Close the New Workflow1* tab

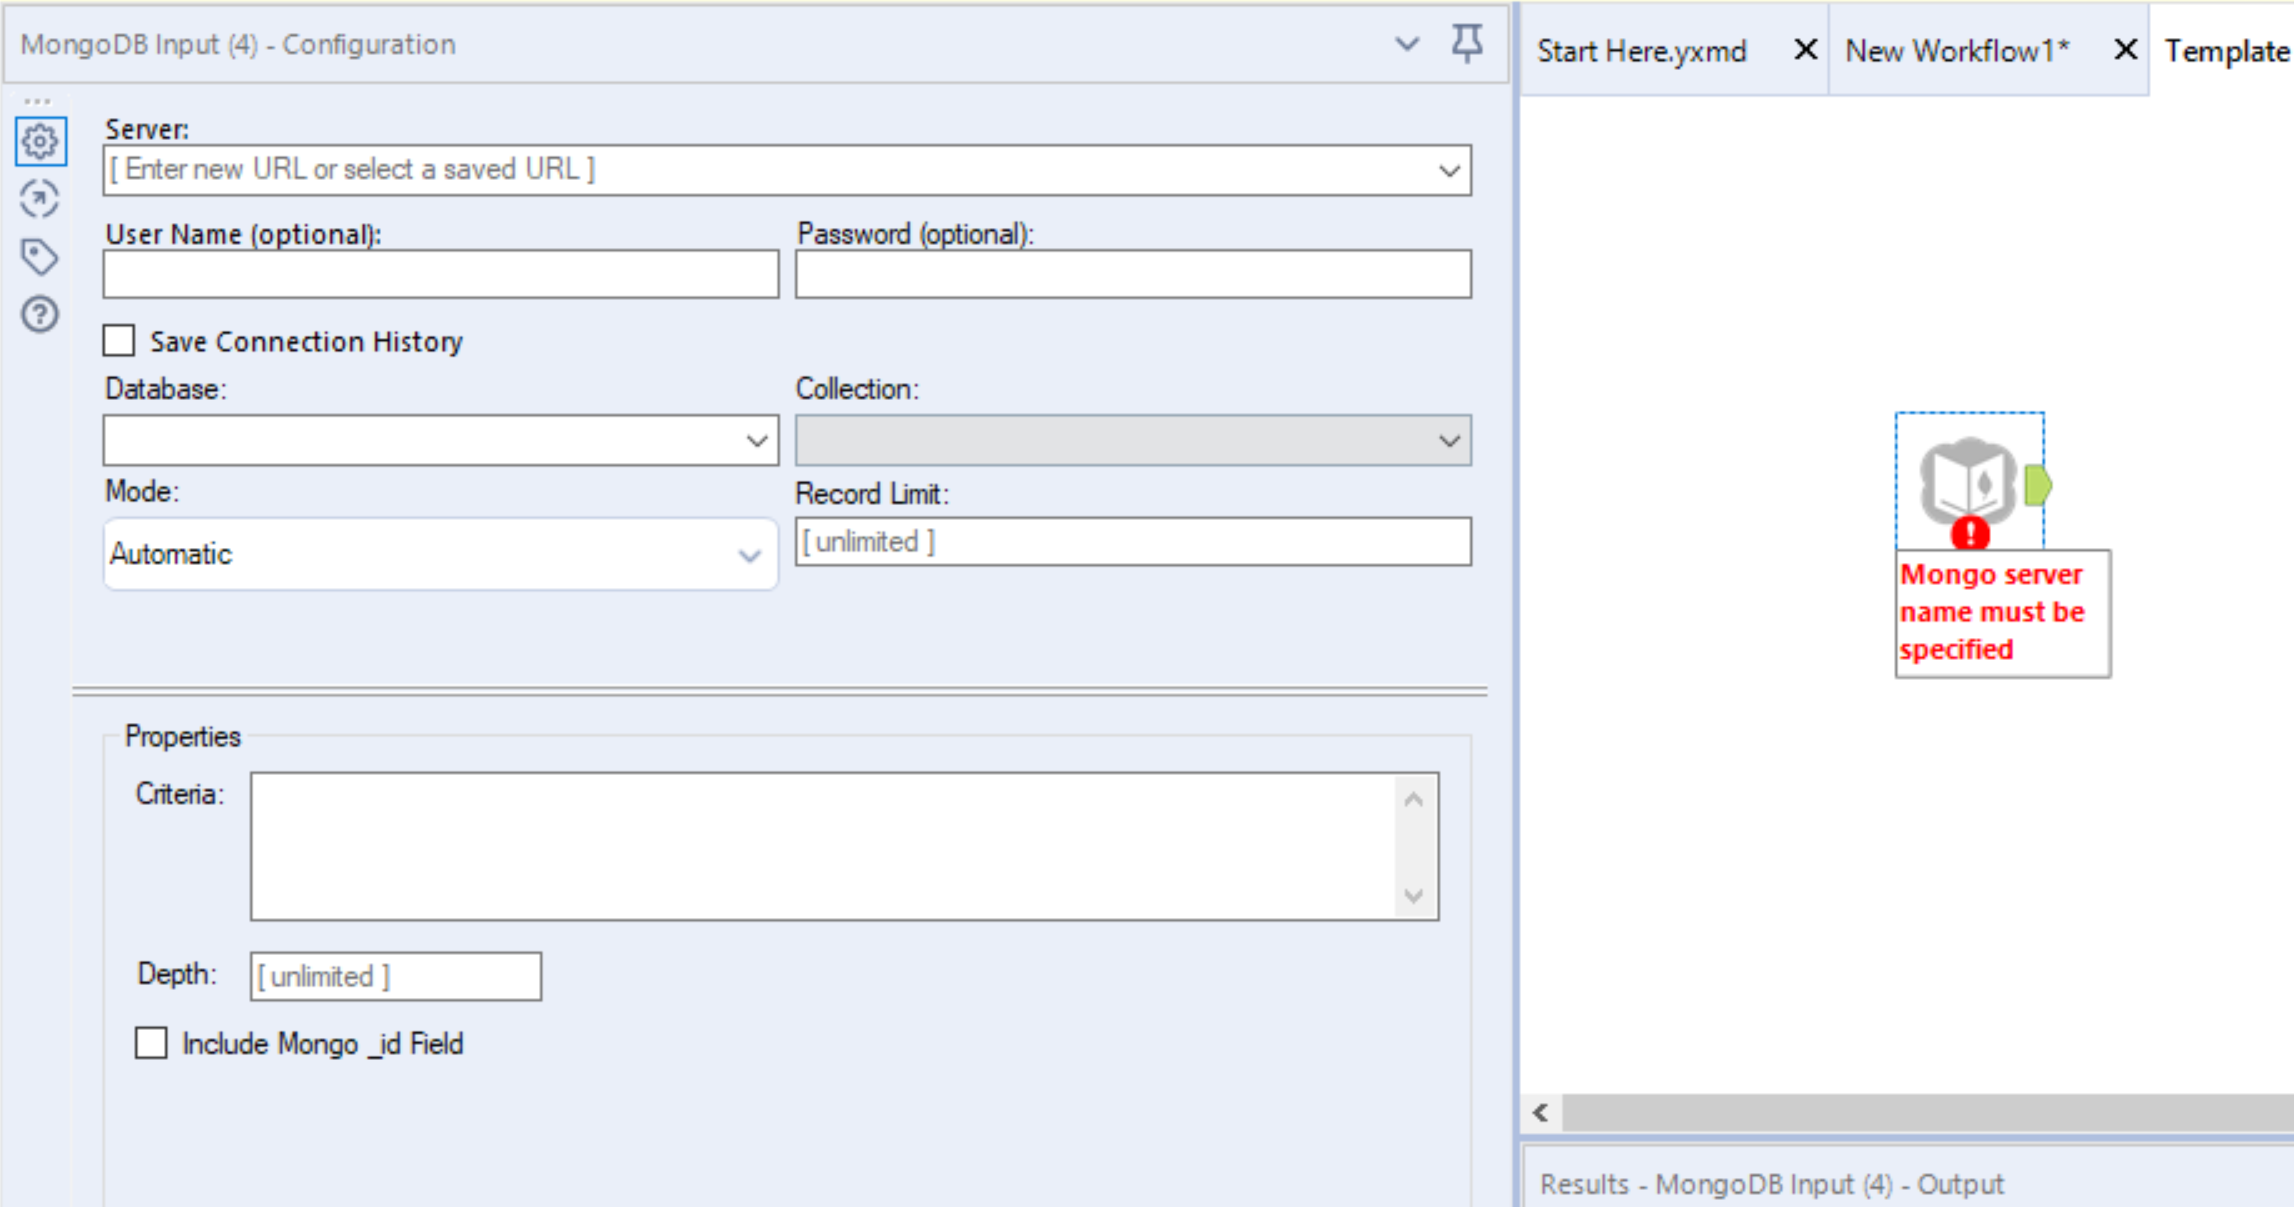pyautogui.click(x=2125, y=49)
